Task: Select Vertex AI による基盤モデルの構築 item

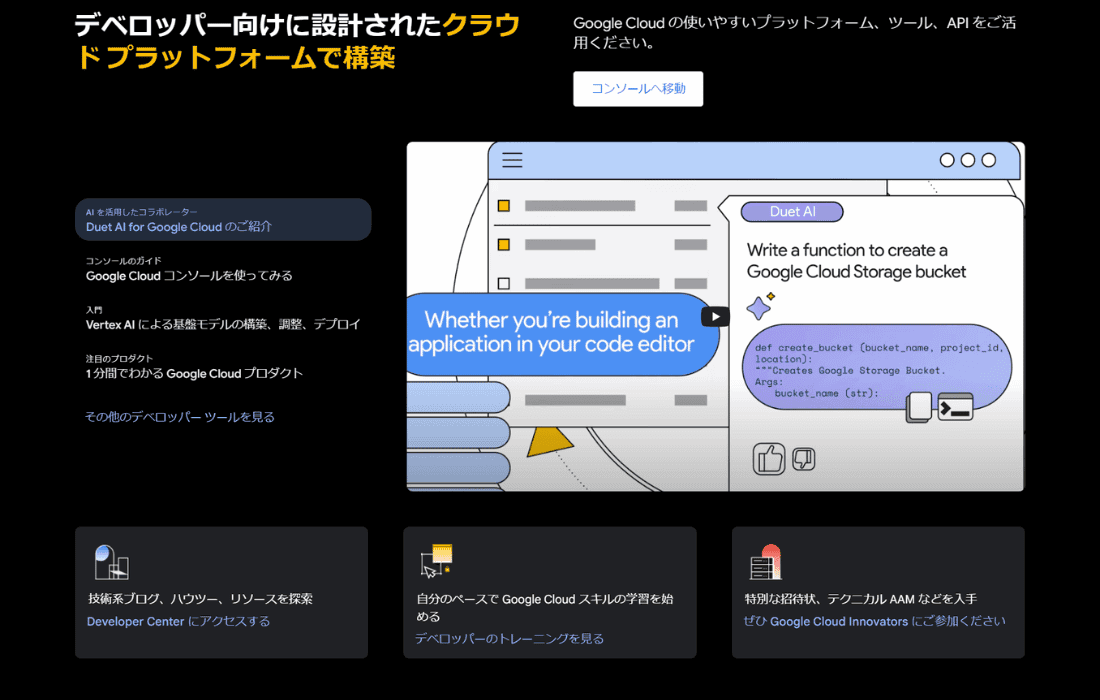Action: [223, 318]
